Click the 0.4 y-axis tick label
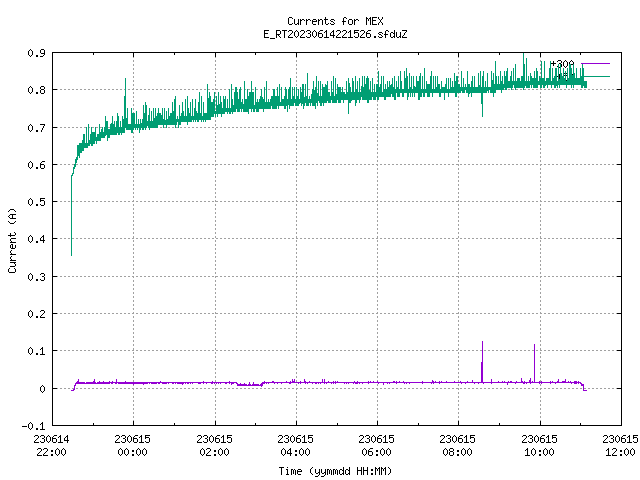This screenshot has height=480, width=640. point(36,239)
